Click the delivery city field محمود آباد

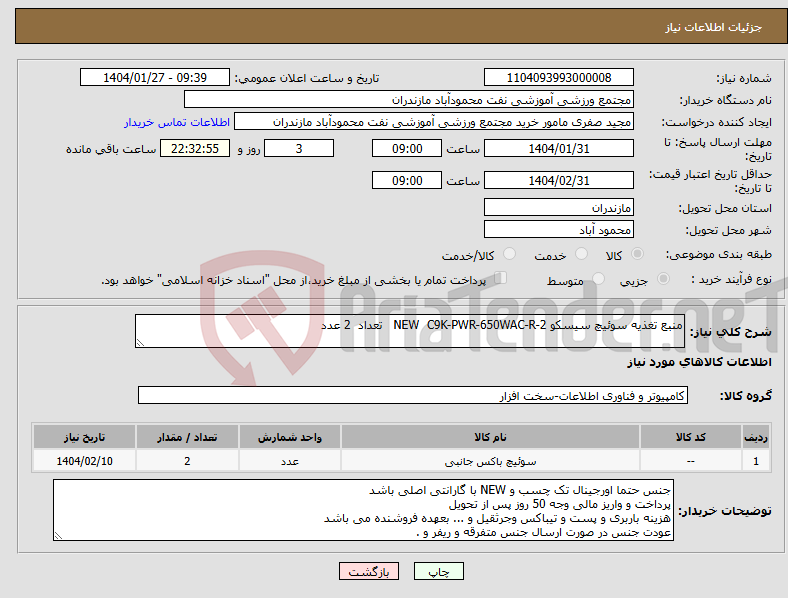point(558,230)
